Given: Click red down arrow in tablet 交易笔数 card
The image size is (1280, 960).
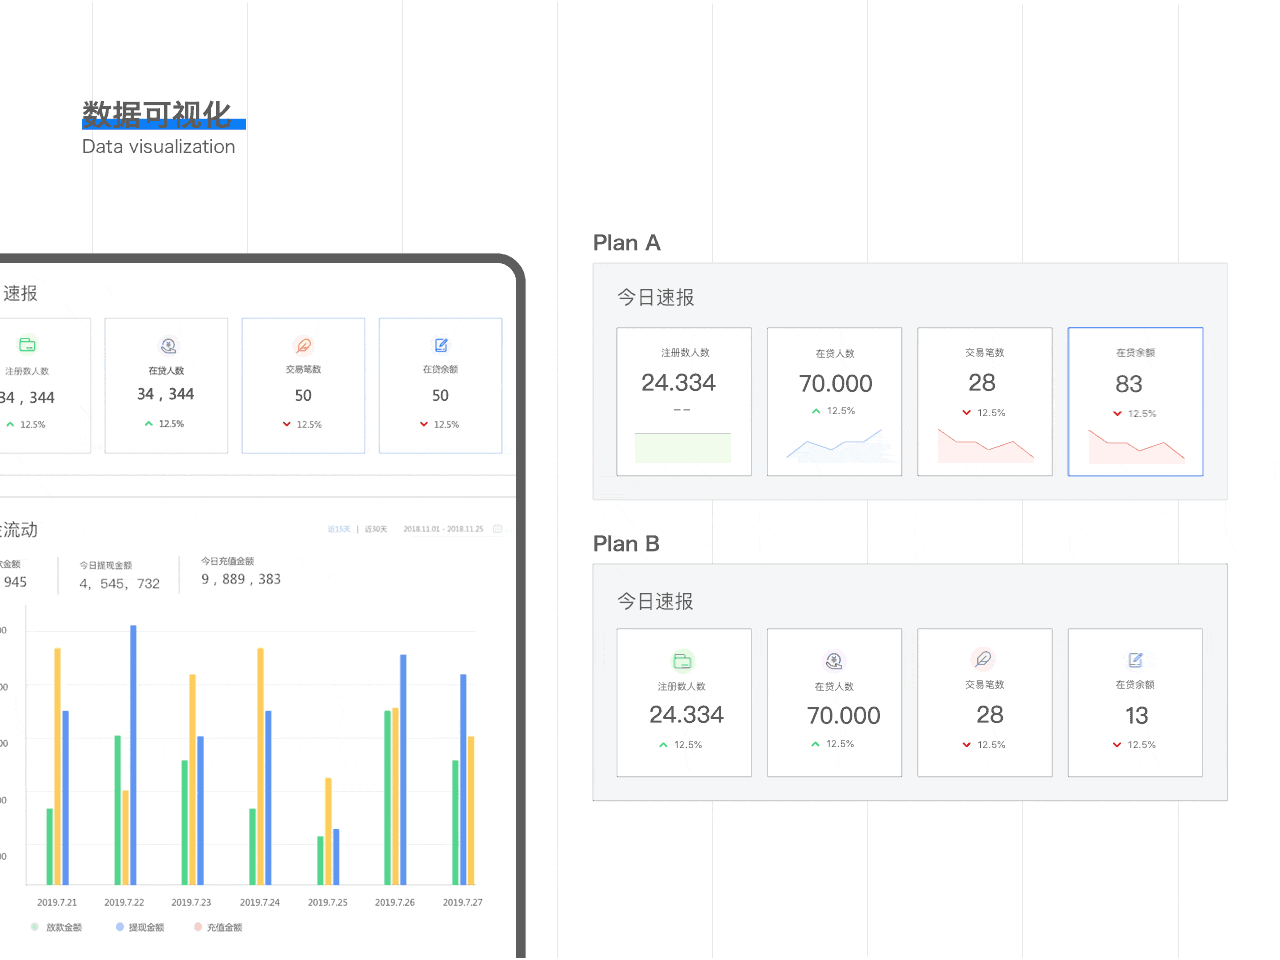Looking at the screenshot, I should click(x=286, y=424).
